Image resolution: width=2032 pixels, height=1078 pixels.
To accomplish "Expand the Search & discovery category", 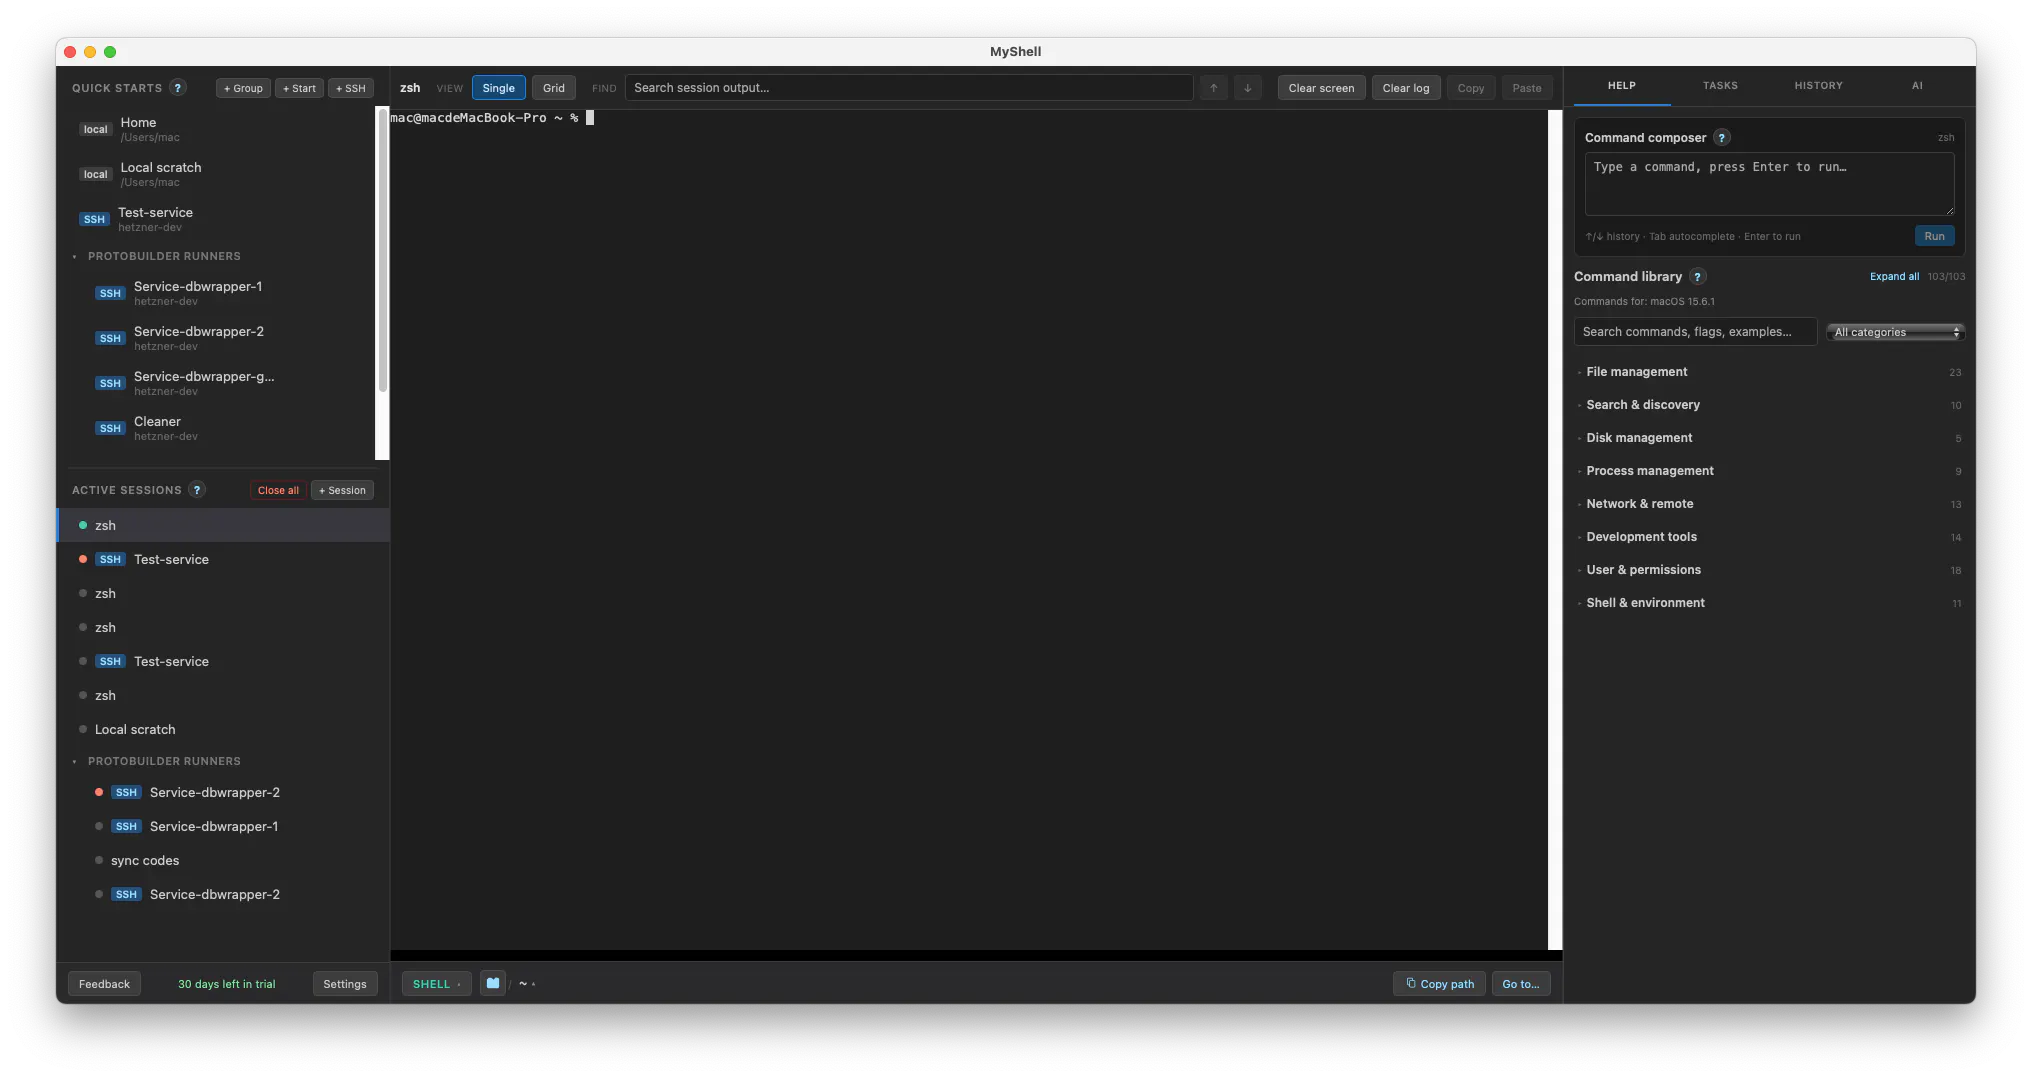I will pyautogui.click(x=1770, y=405).
